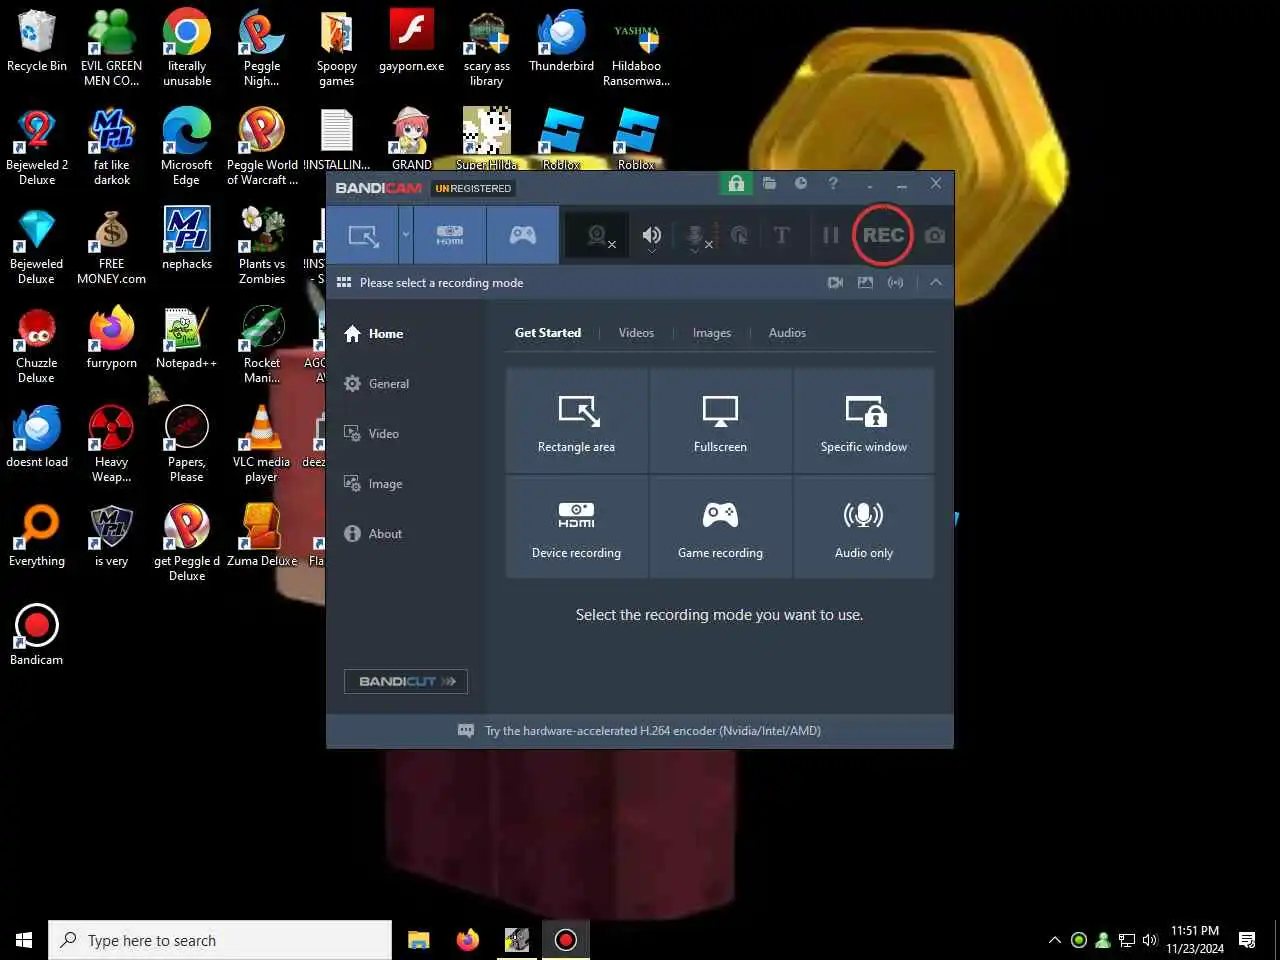Click the Windows Start button
The image size is (1280, 960).
coord(24,940)
